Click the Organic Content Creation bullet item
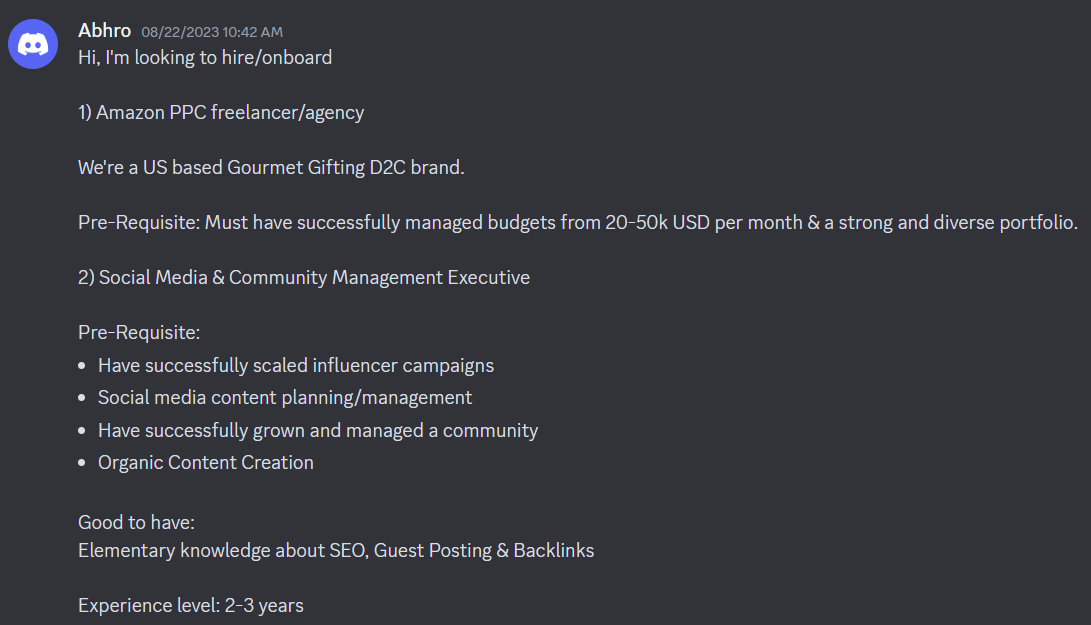This screenshot has height=625, width=1091. pos(206,462)
